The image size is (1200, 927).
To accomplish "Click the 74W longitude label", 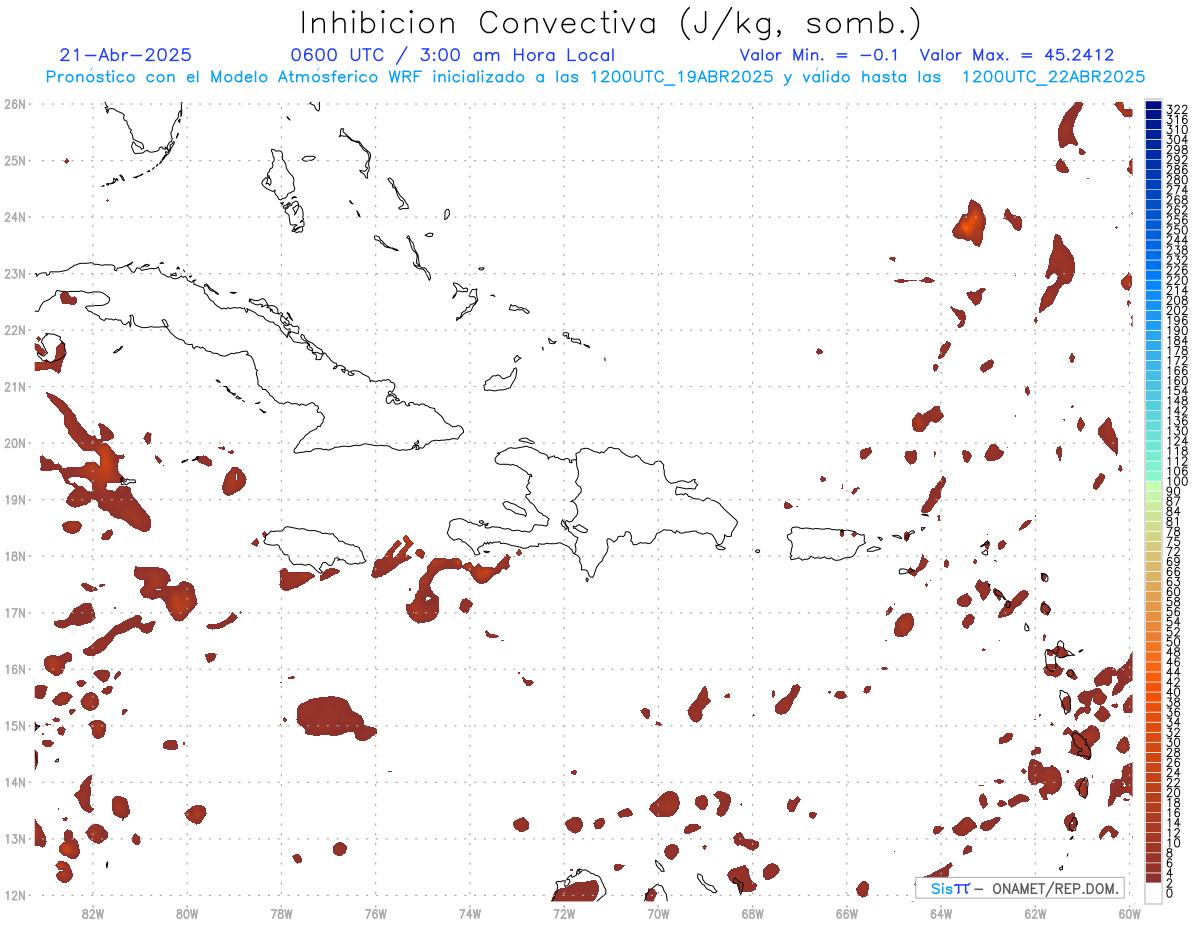I will point(469,912).
